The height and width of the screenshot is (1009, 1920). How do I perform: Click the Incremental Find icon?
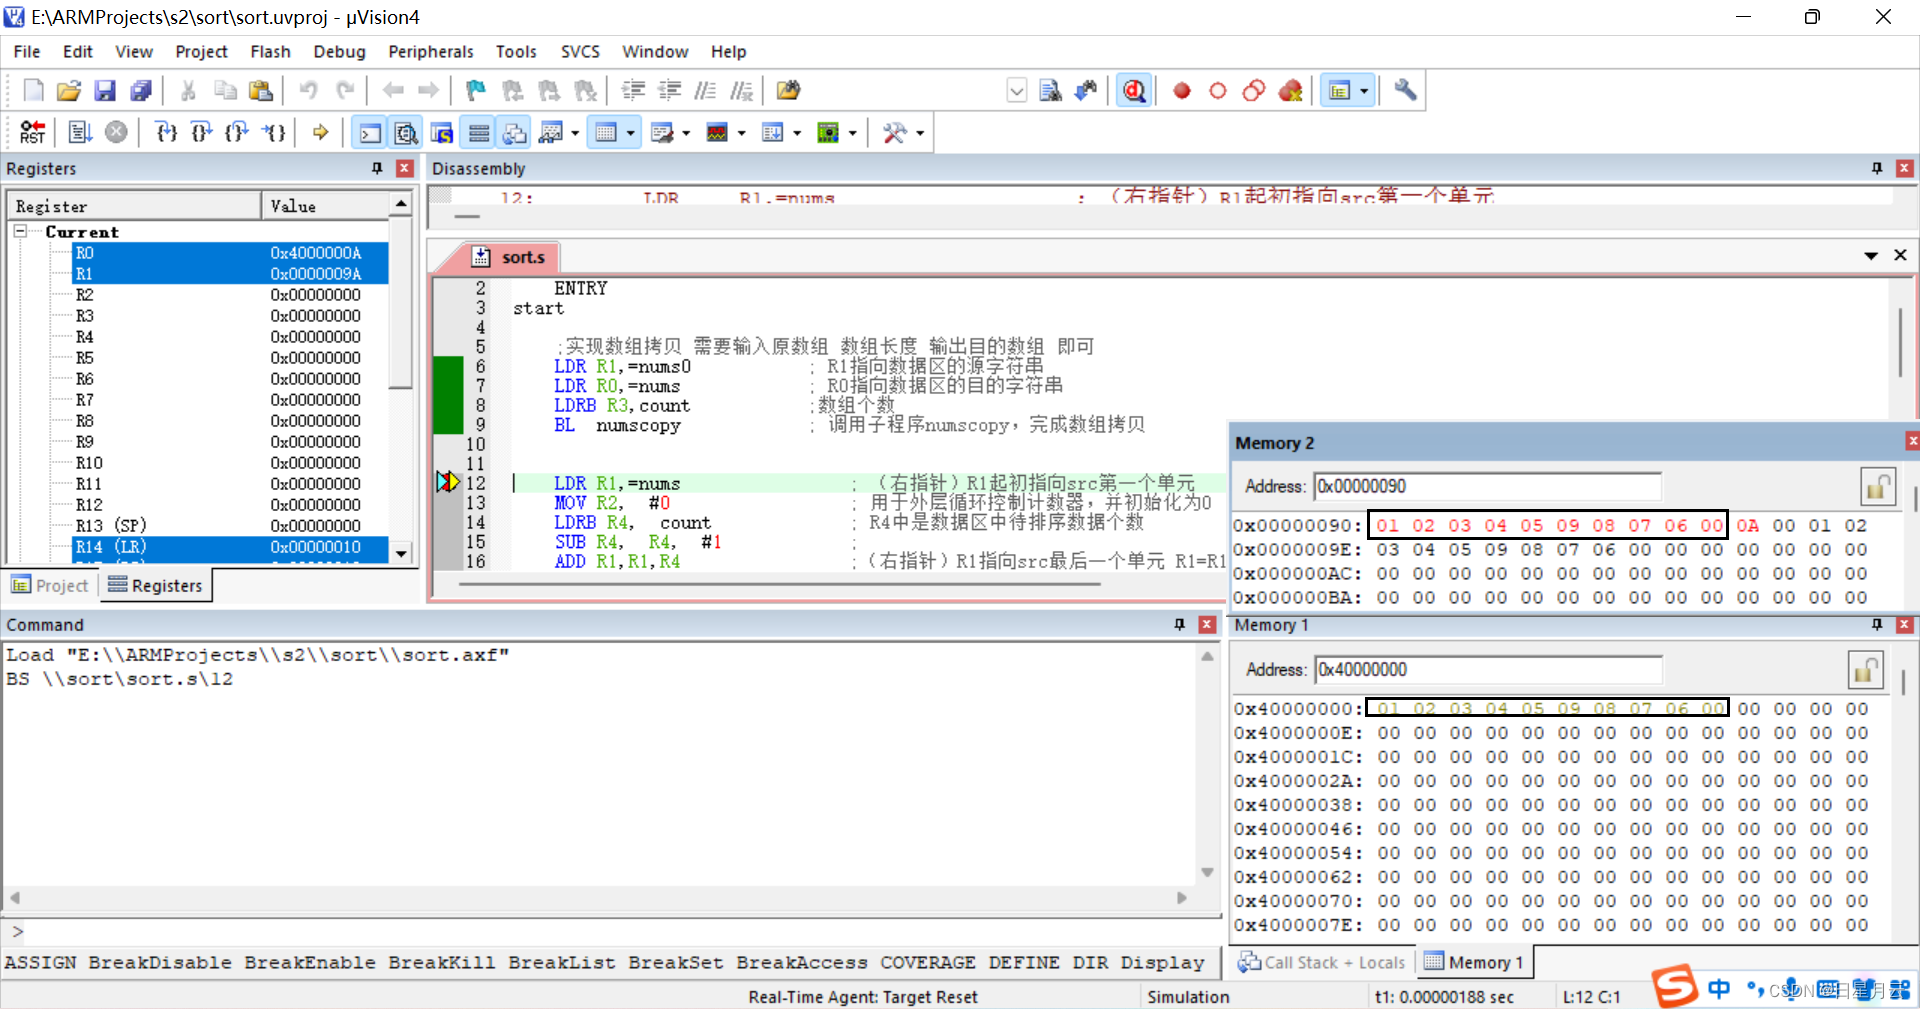tap(1086, 91)
